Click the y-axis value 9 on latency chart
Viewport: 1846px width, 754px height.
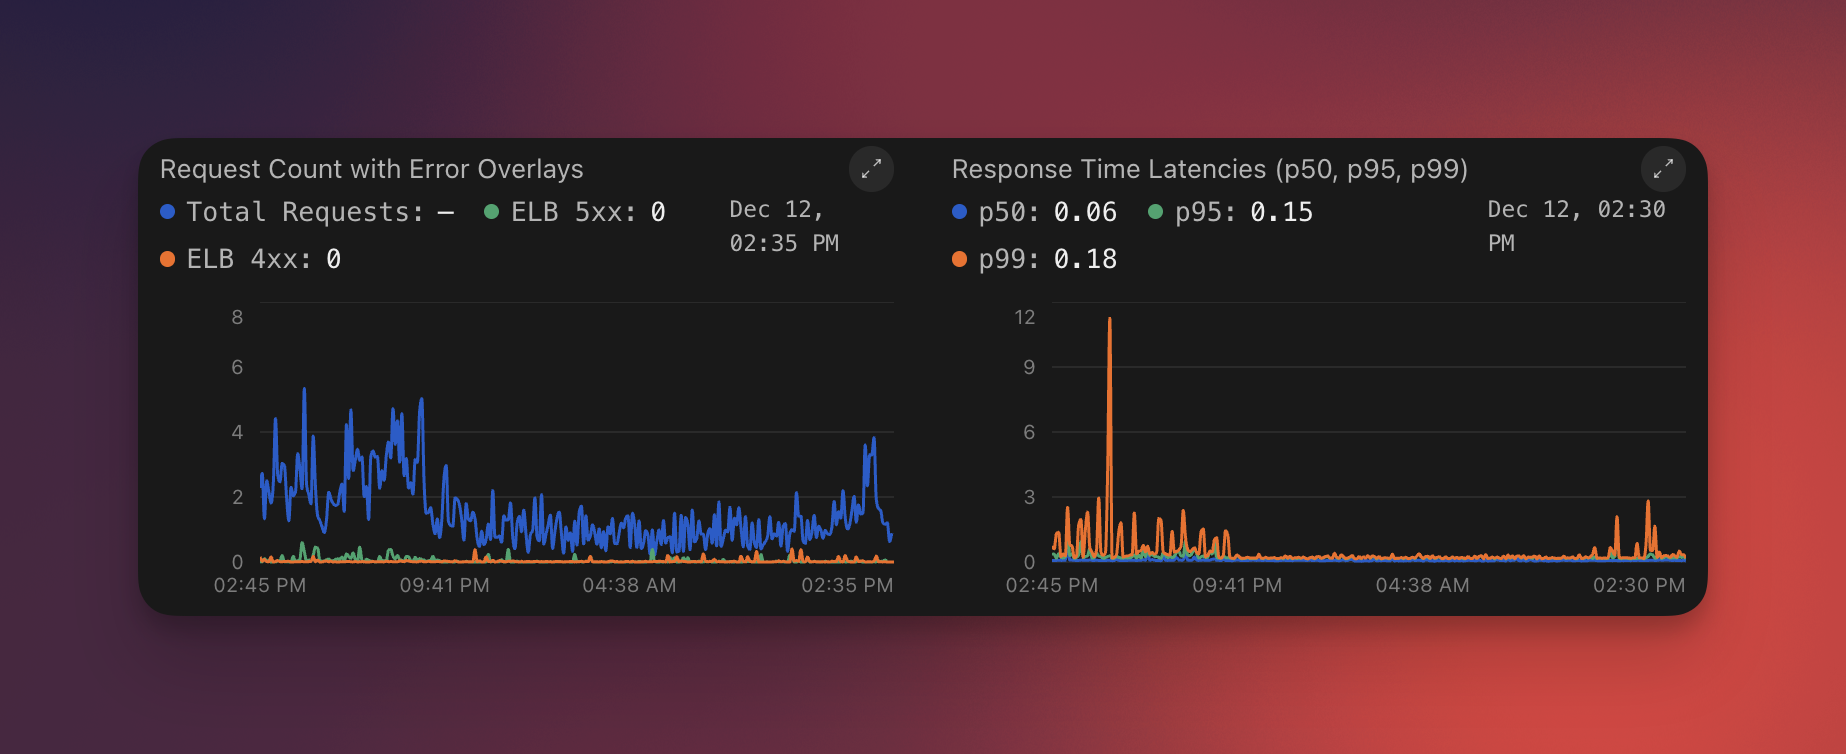(1029, 367)
